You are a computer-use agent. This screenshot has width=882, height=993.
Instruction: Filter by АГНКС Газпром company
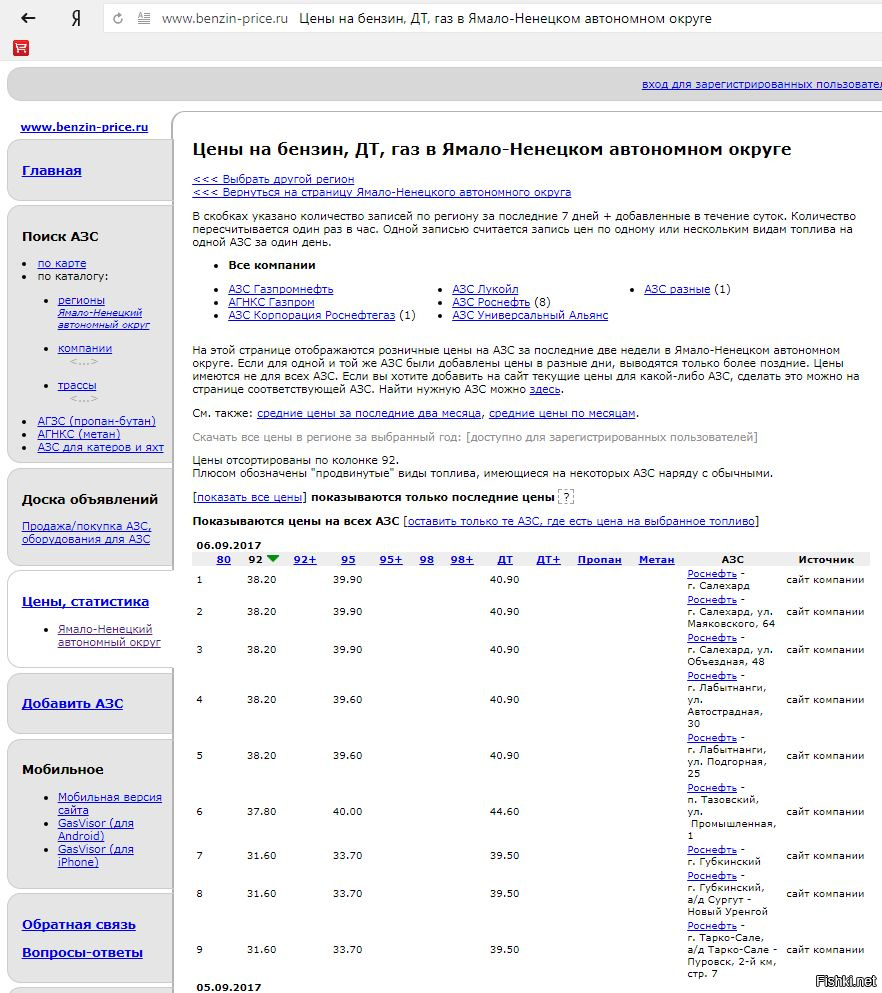271,302
